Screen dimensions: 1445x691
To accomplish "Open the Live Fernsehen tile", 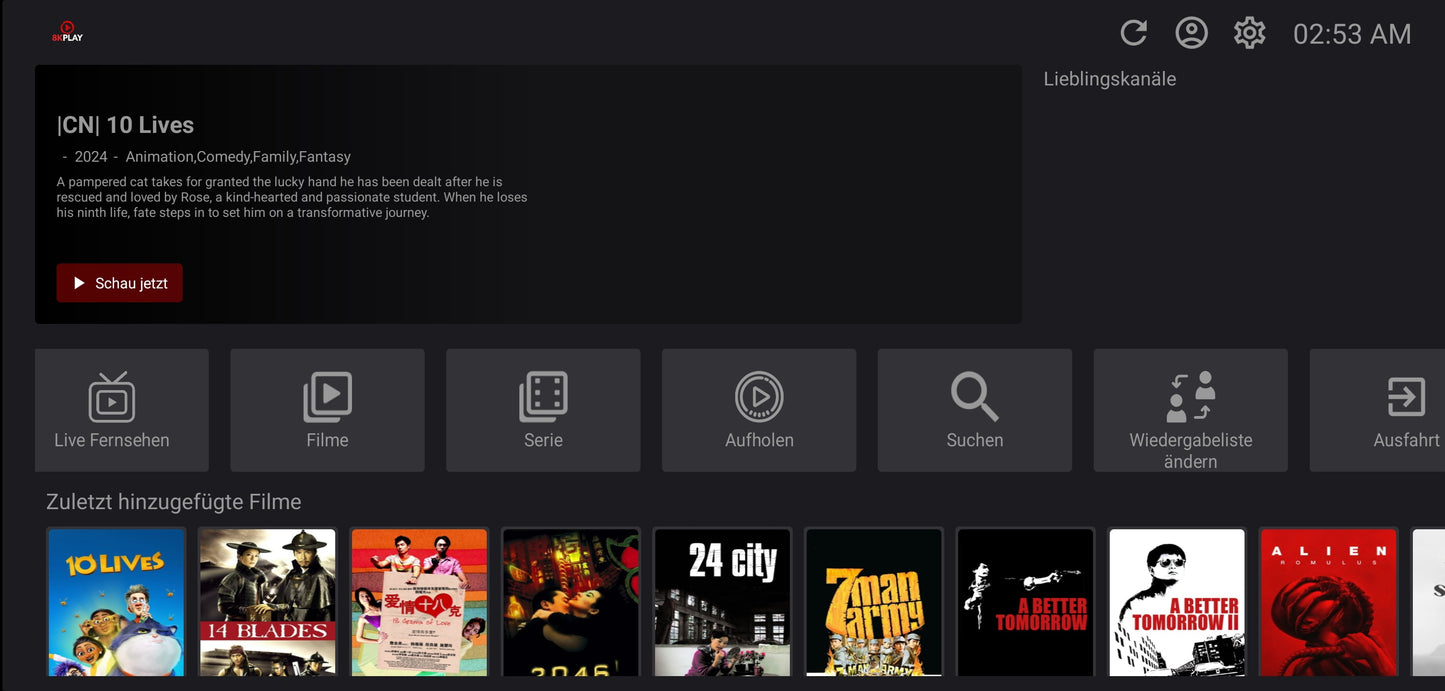I will click(x=122, y=410).
